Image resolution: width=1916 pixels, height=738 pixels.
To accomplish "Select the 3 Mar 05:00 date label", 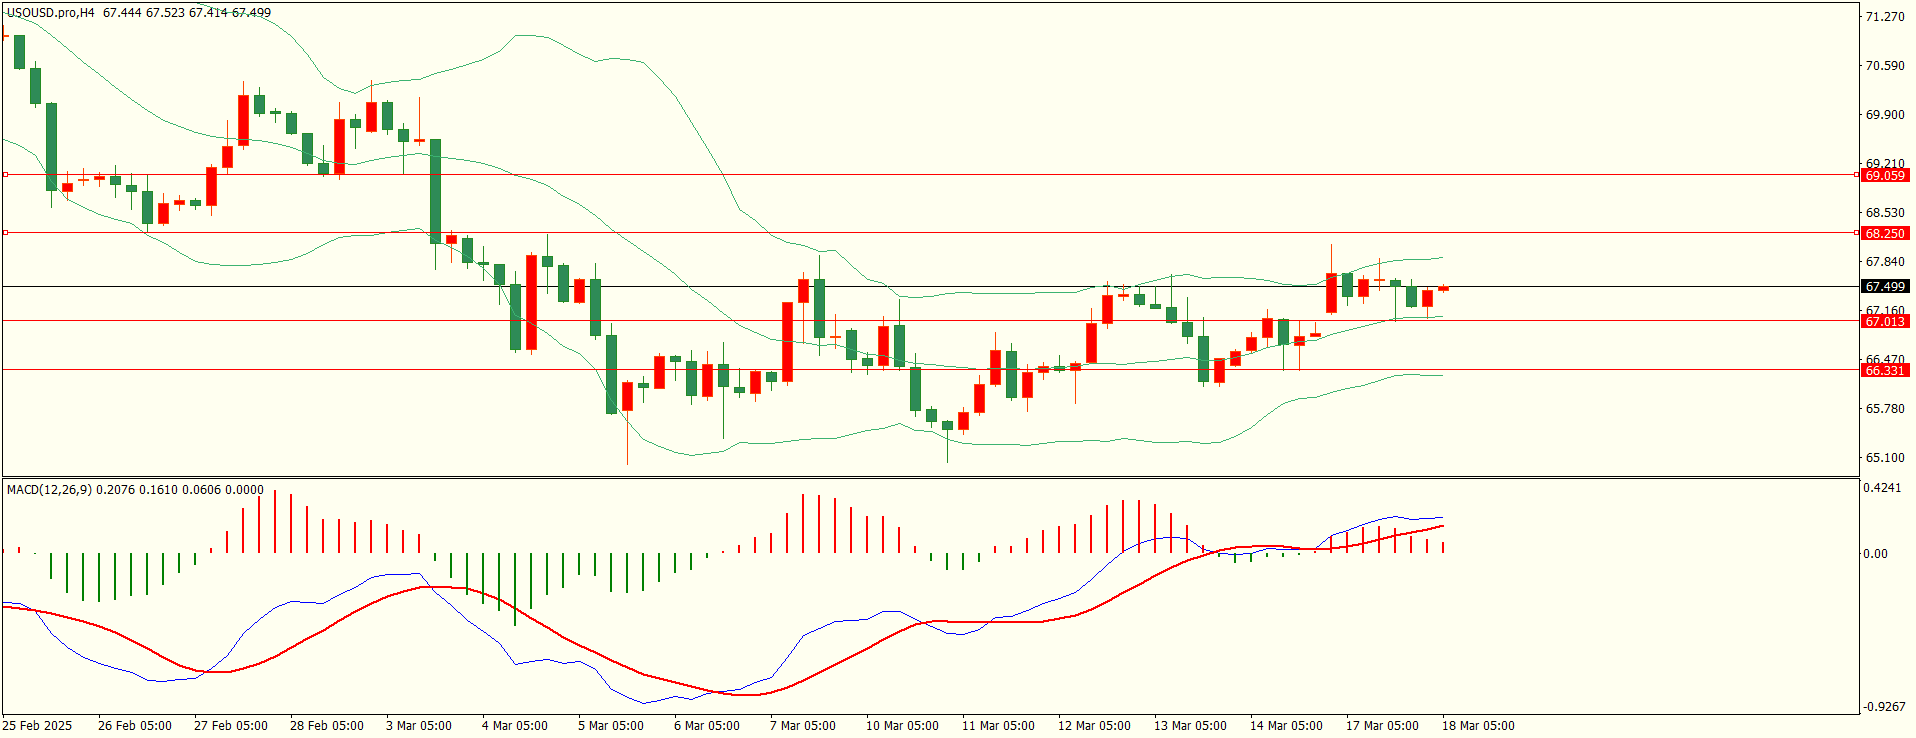I will [418, 726].
